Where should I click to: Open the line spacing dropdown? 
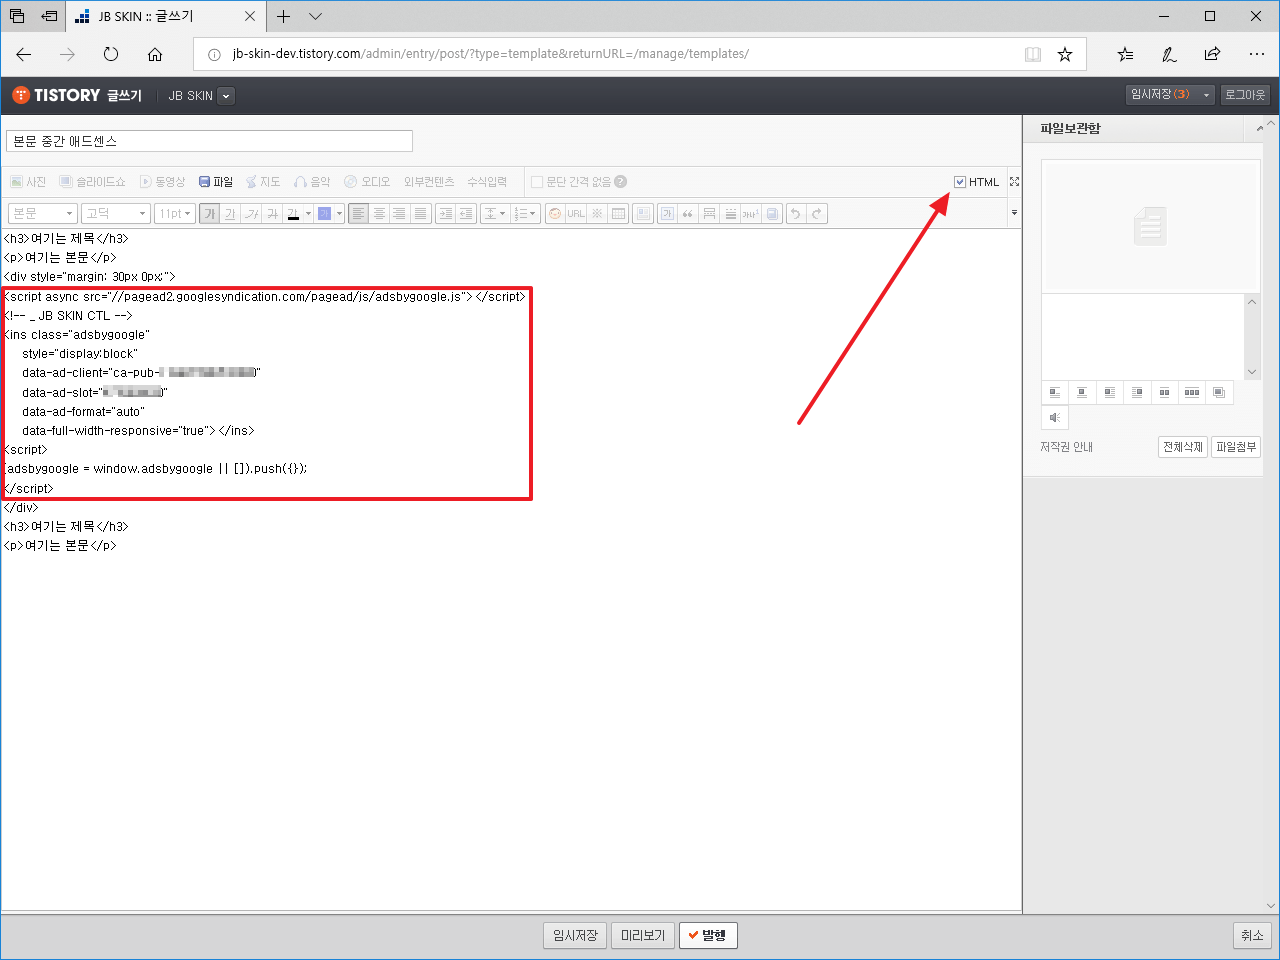coord(495,213)
